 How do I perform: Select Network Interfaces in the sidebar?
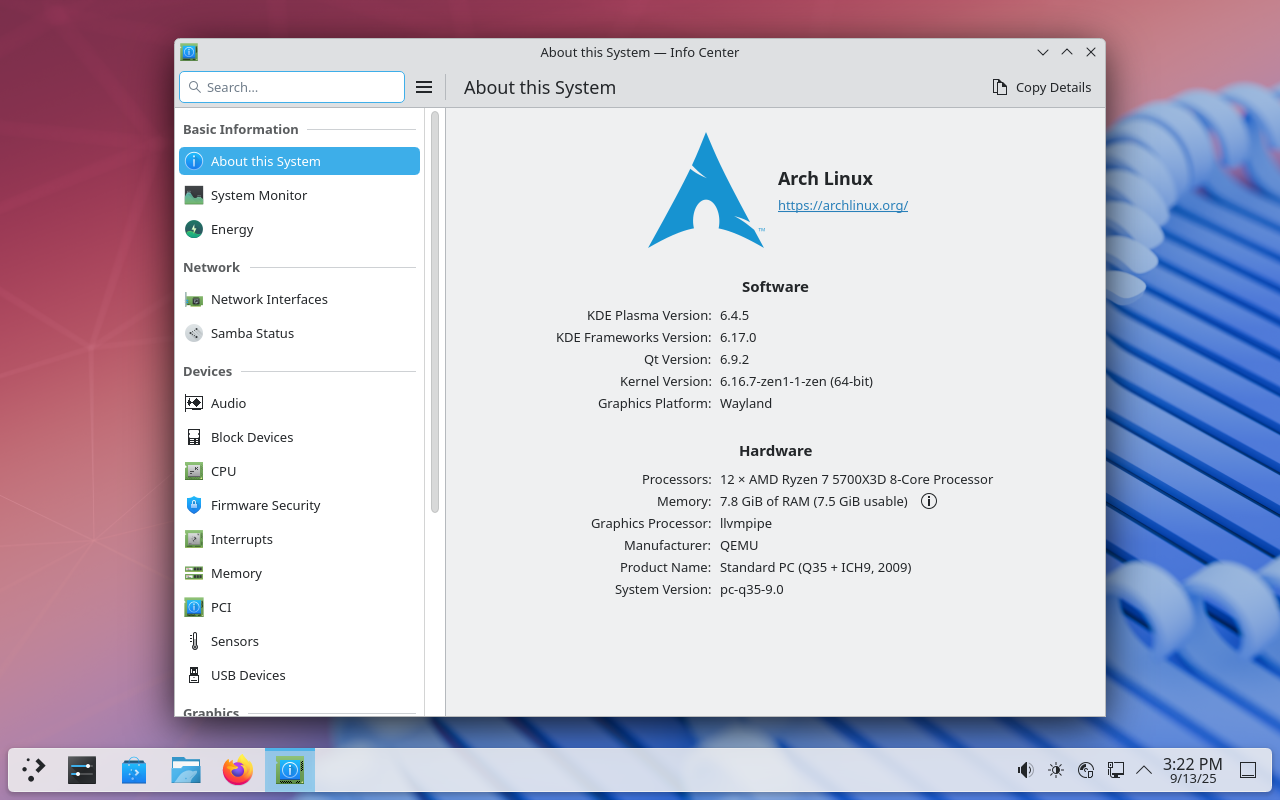pyautogui.click(x=268, y=299)
